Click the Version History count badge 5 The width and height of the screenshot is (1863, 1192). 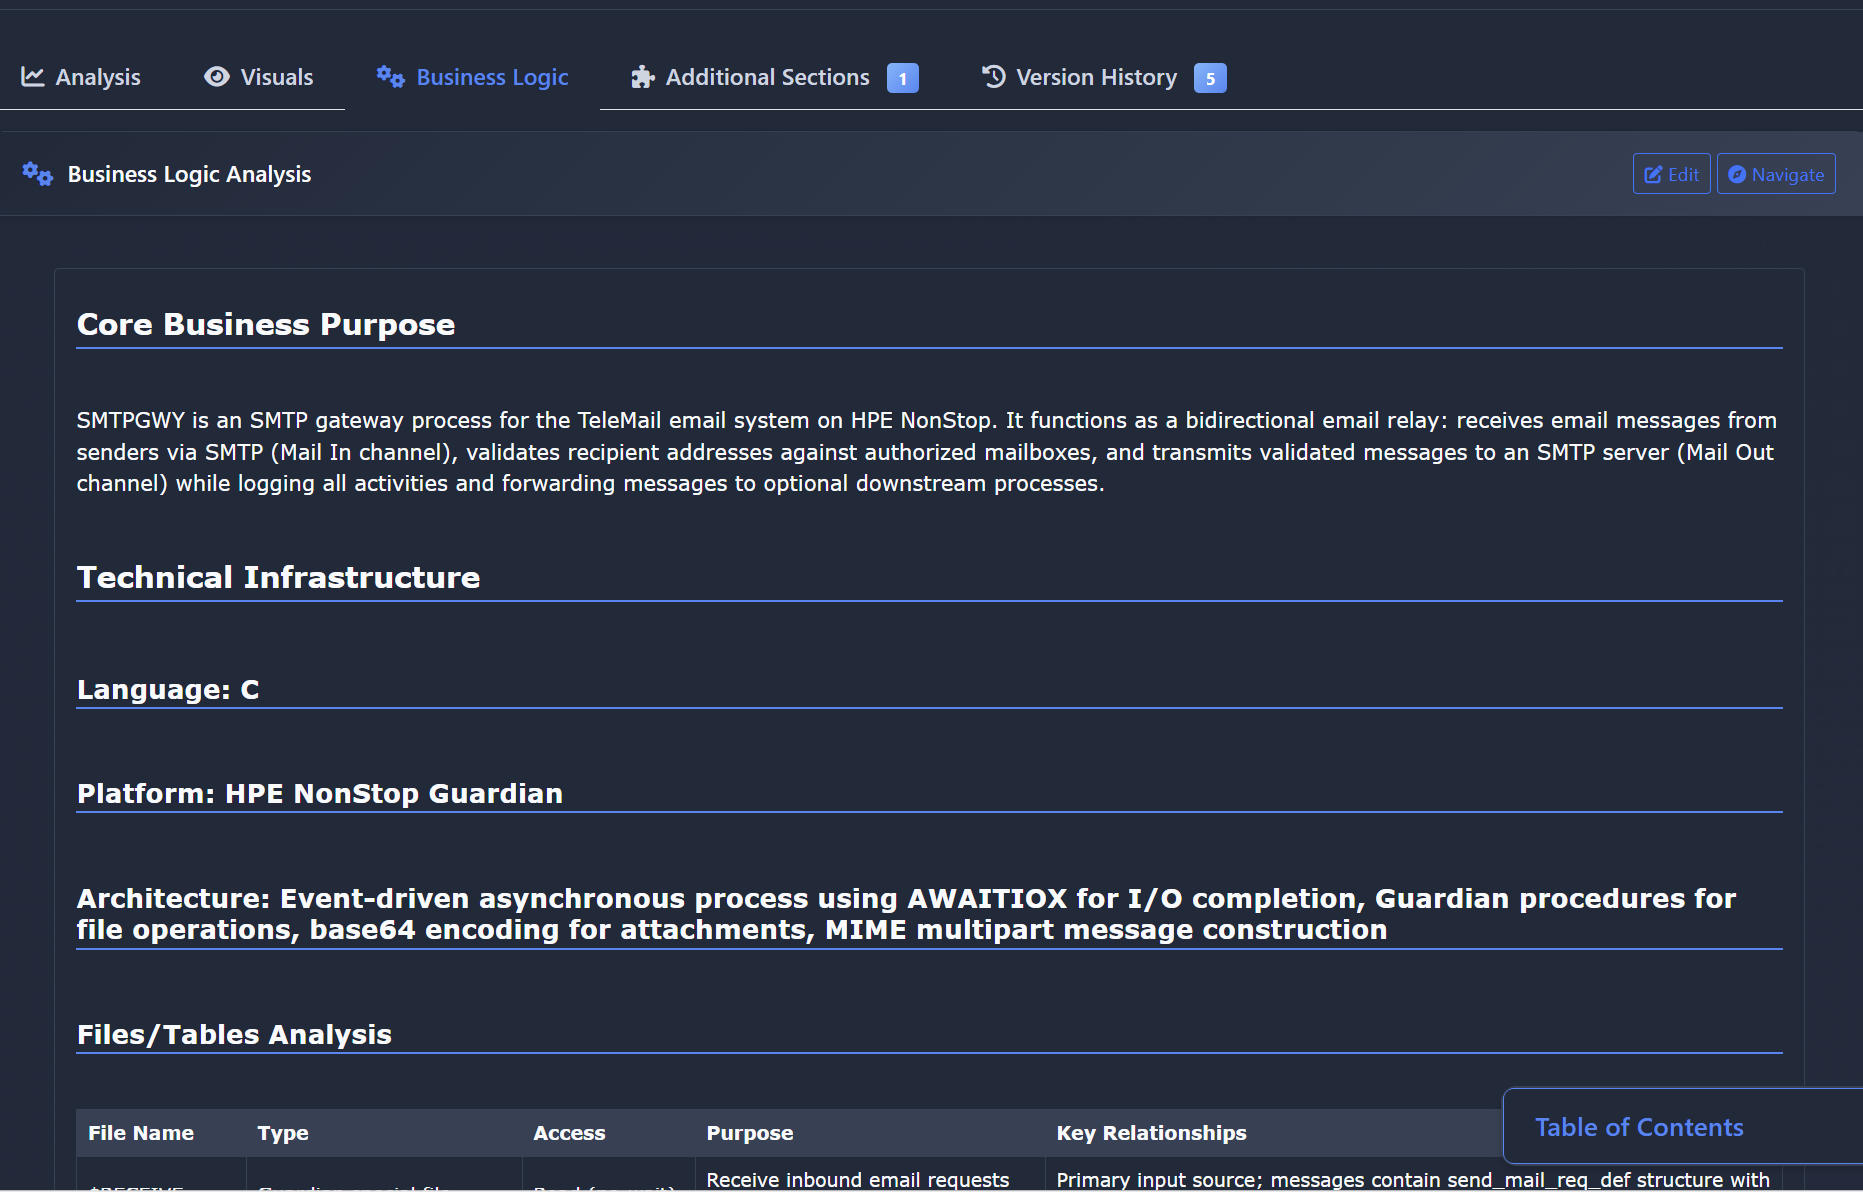(x=1210, y=78)
